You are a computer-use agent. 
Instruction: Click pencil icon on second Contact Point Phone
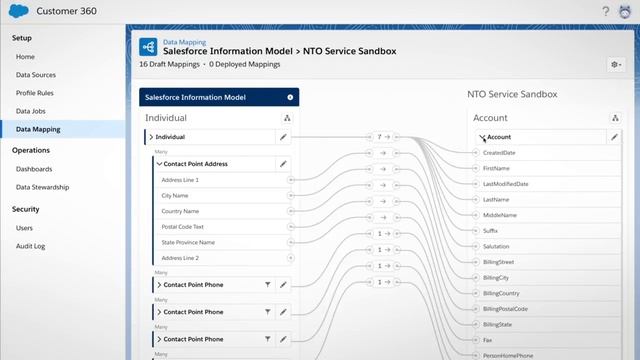pos(283,312)
